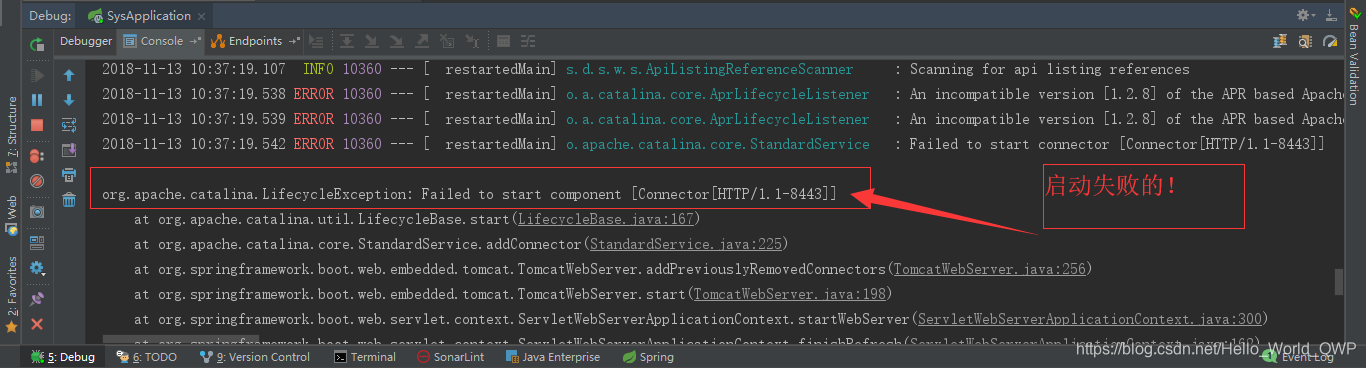Click Run to Cursor button
This screenshot has width=1366, height=368.
472,41
